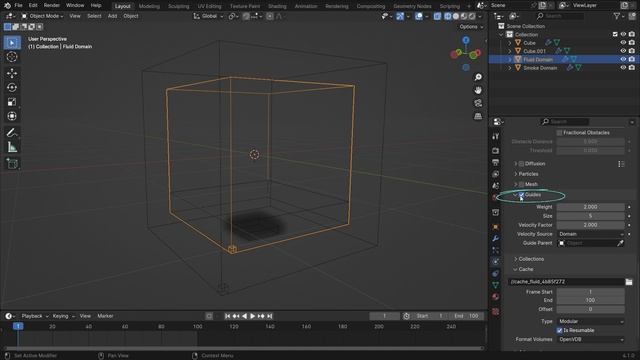This screenshot has height=360, width=640.
Task: Open the timeline Marker menu
Action: (105, 316)
